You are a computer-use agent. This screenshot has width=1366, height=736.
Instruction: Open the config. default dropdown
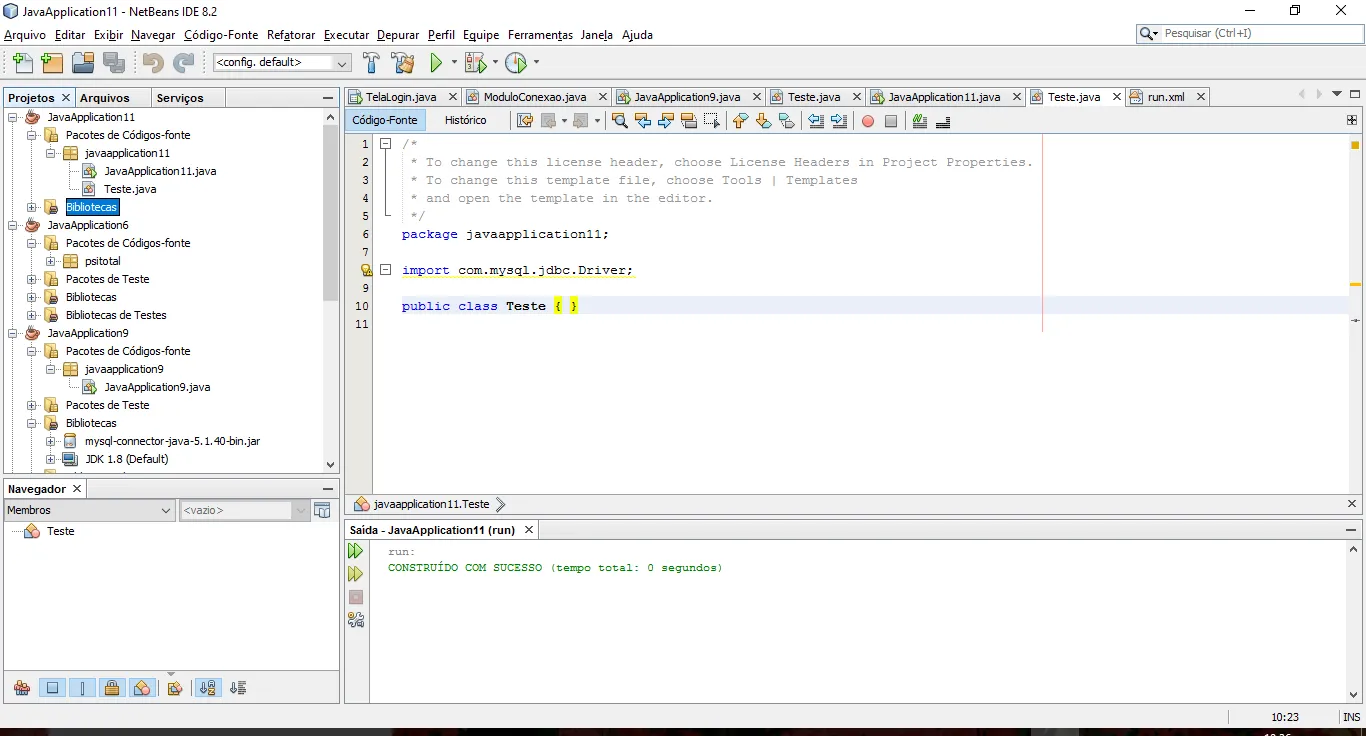tap(343, 63)
